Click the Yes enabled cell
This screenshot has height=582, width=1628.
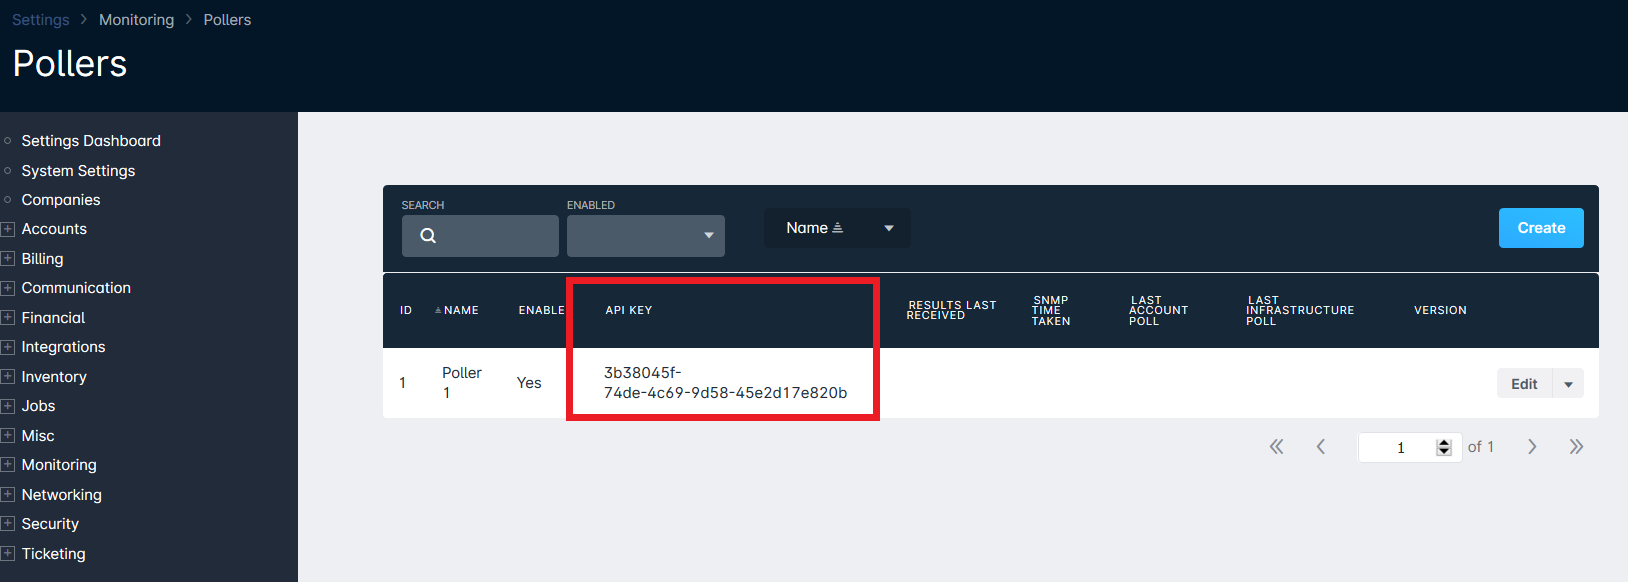pos(529,383)
